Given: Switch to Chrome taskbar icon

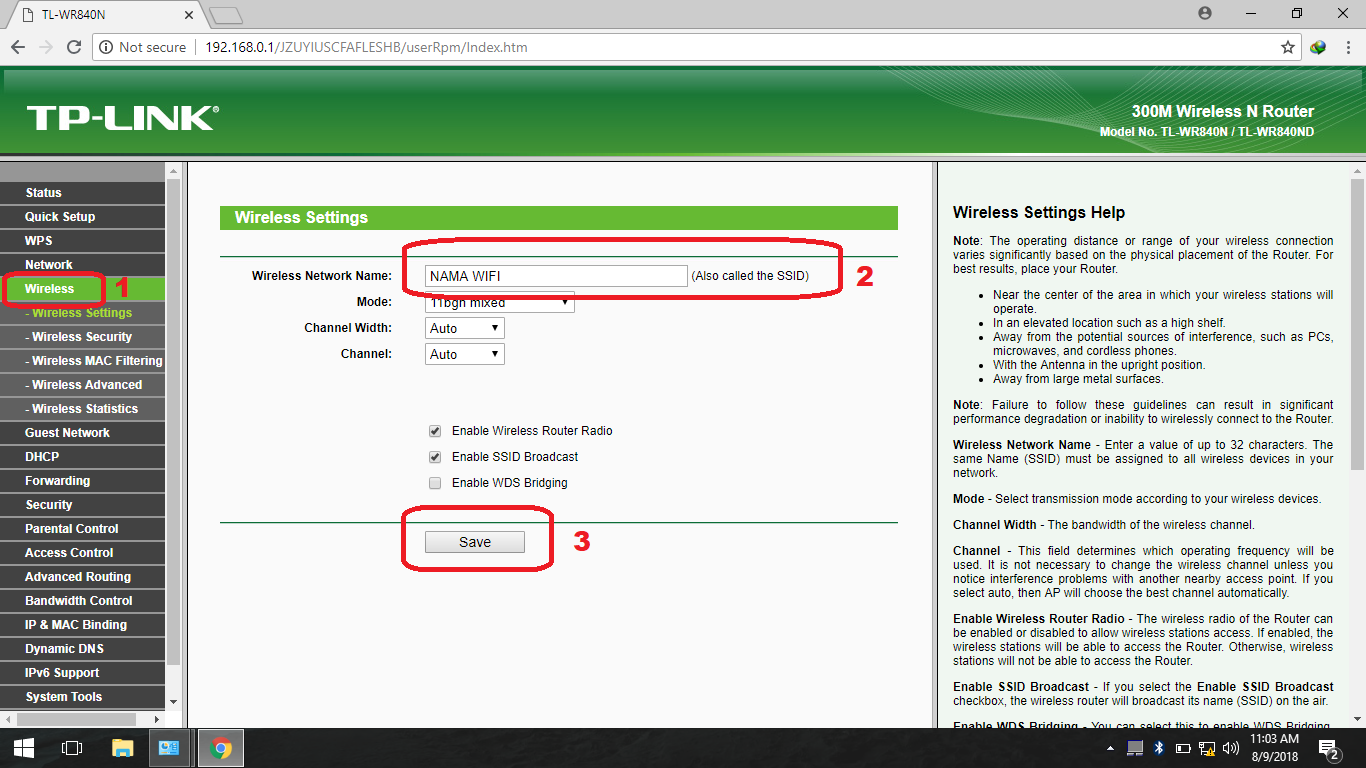Looking at the screenshot, I should (221, 748).
